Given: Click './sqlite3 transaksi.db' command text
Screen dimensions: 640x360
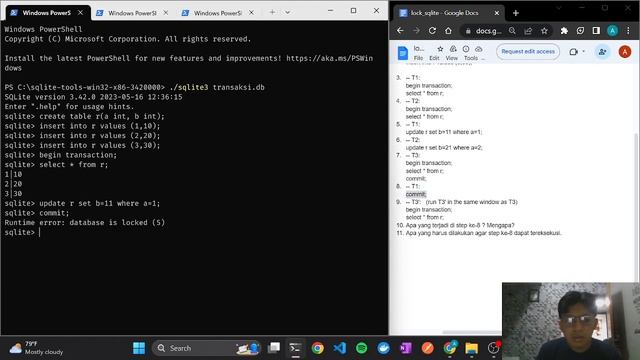Looking at the screenshot, I should point(217,87).
